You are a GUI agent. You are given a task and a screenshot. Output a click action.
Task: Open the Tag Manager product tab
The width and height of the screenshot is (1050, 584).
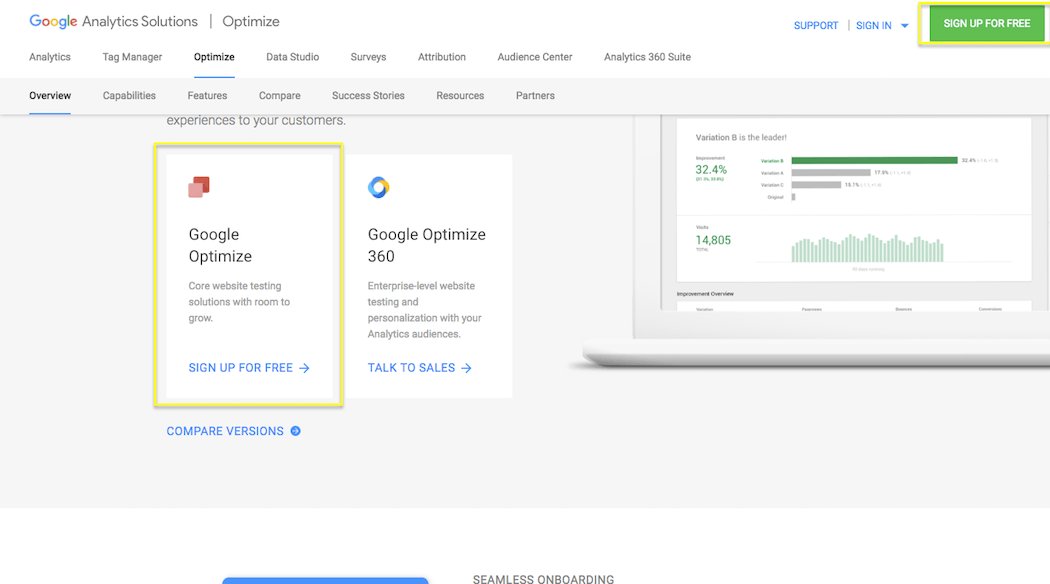pyautogui.click(x=132, y=57)
